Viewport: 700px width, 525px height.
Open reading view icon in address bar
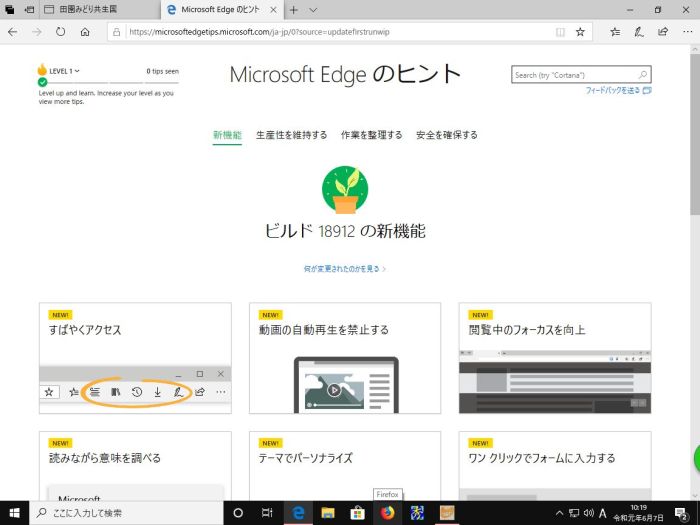click(560, 32)
